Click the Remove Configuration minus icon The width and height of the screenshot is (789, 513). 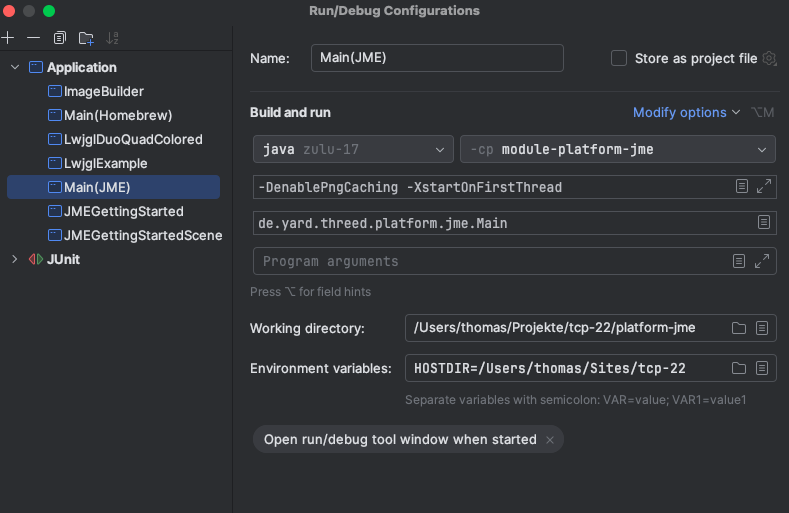[x=33, y=38]
